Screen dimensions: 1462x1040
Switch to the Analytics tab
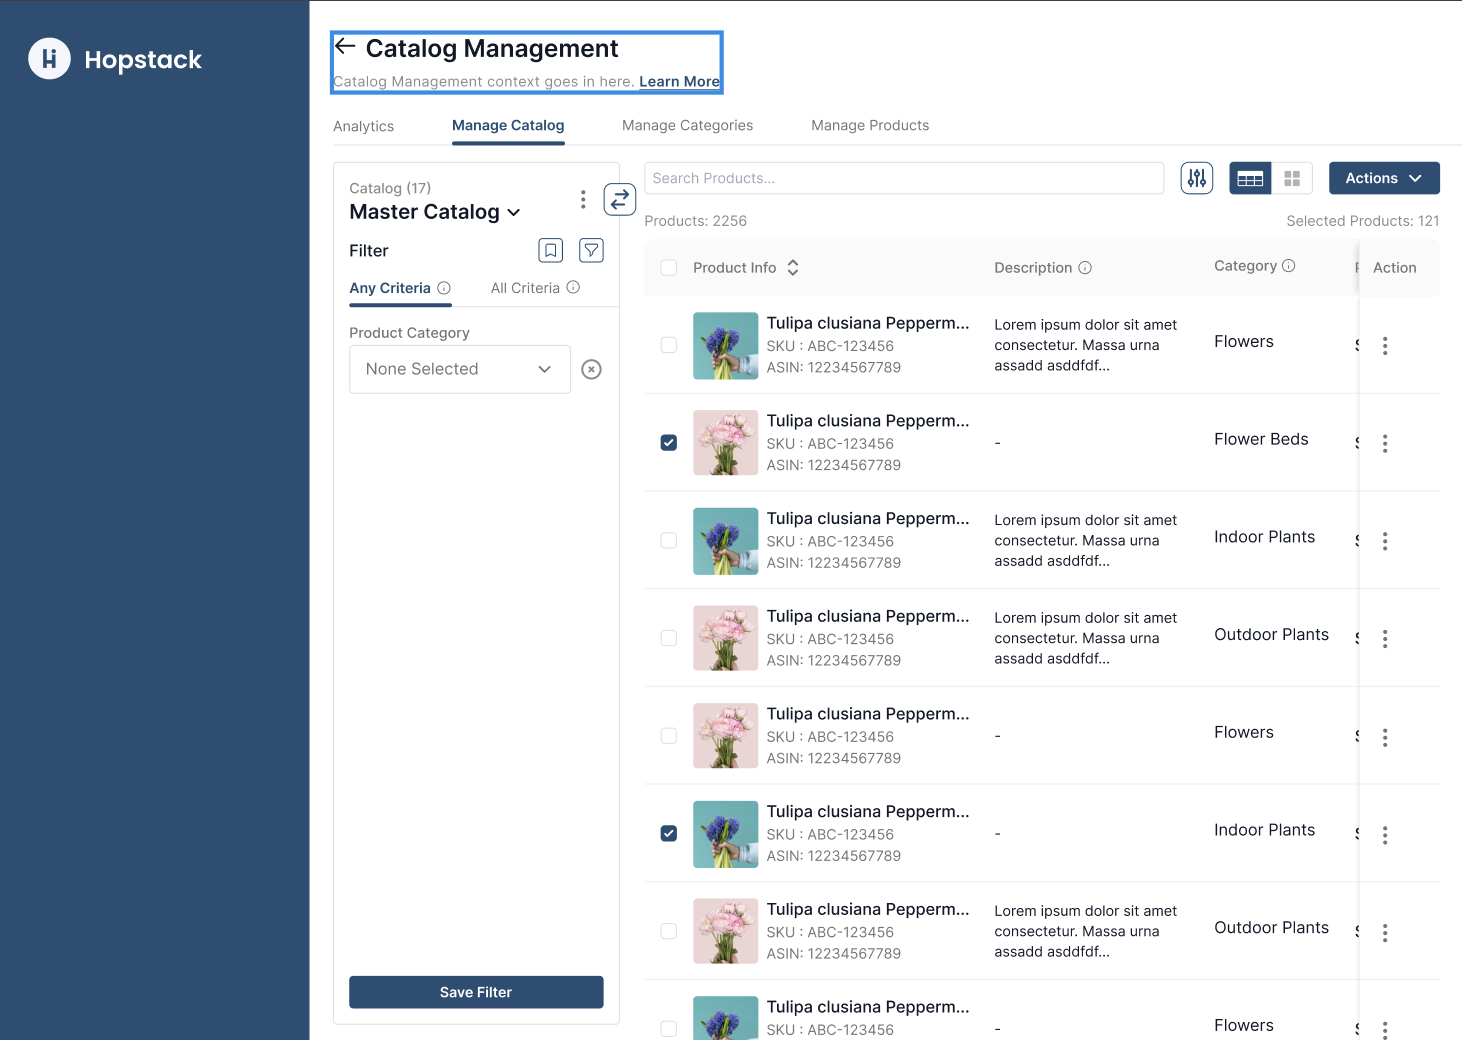pos(363,126)
